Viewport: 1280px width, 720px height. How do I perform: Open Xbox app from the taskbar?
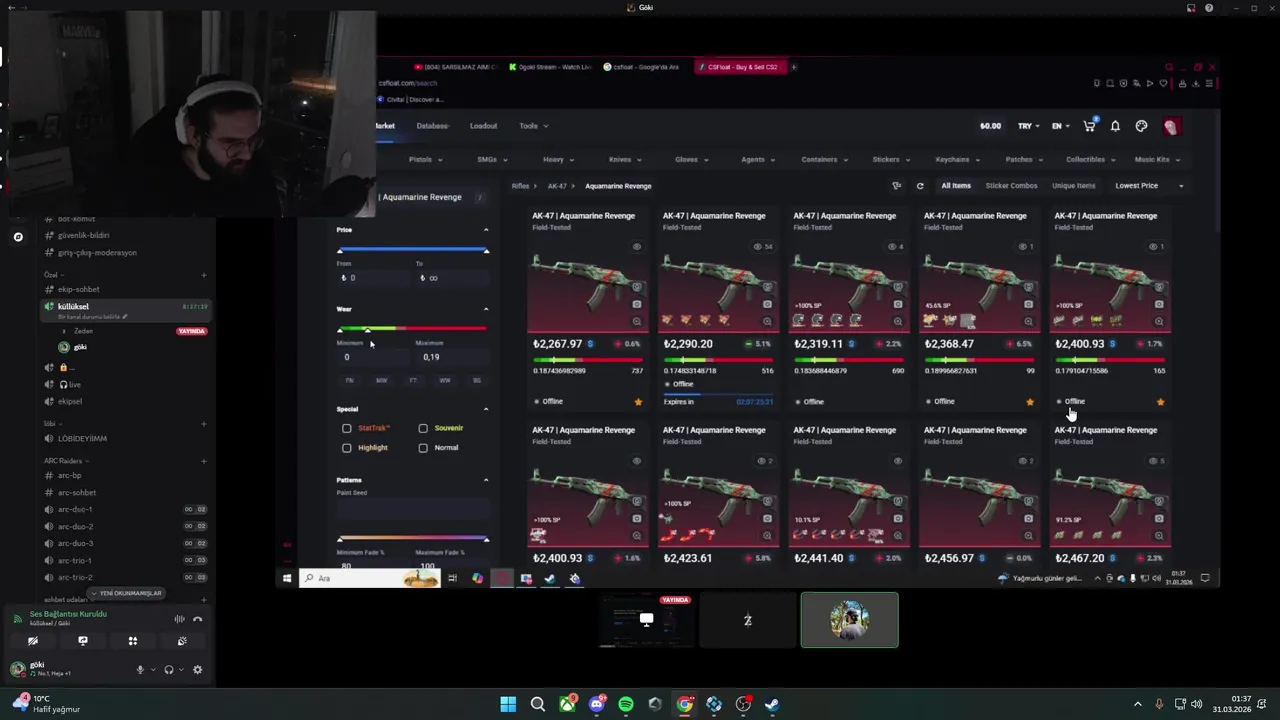tap(567, 704)
